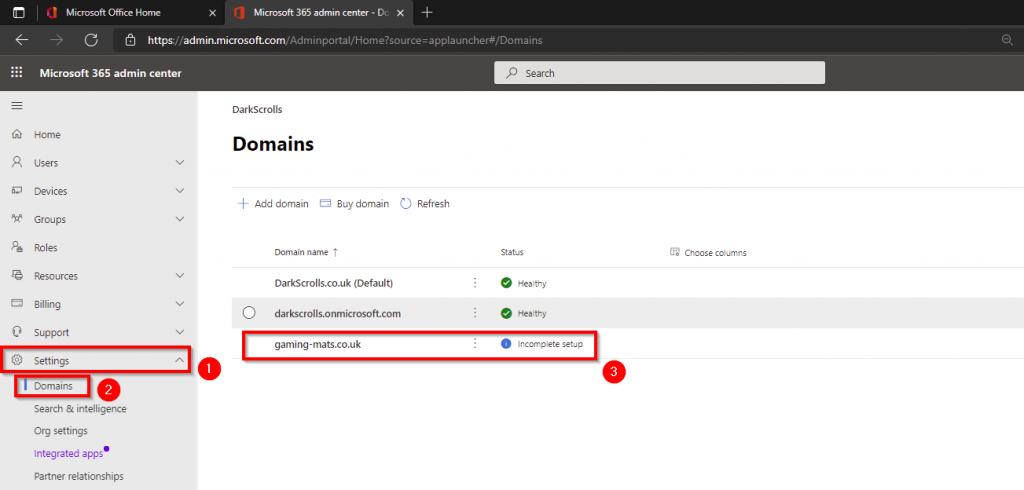Open Search & intelligence settings
The width and height of the screenshot is (1024, 490).
tap(80, 408)
